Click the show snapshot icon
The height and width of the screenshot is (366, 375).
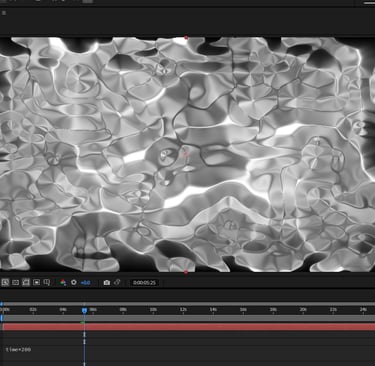coord(117,282)
